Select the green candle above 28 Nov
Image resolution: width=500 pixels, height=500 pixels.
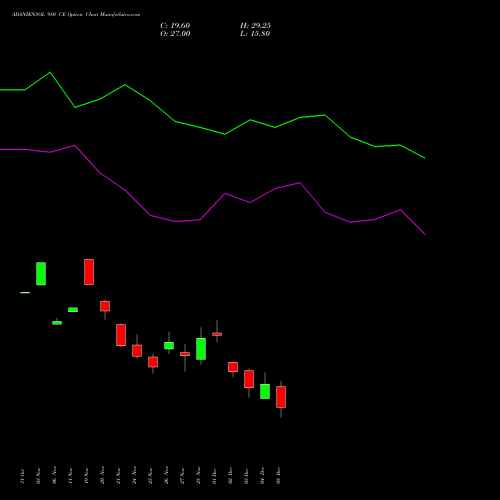pos(201,349)
